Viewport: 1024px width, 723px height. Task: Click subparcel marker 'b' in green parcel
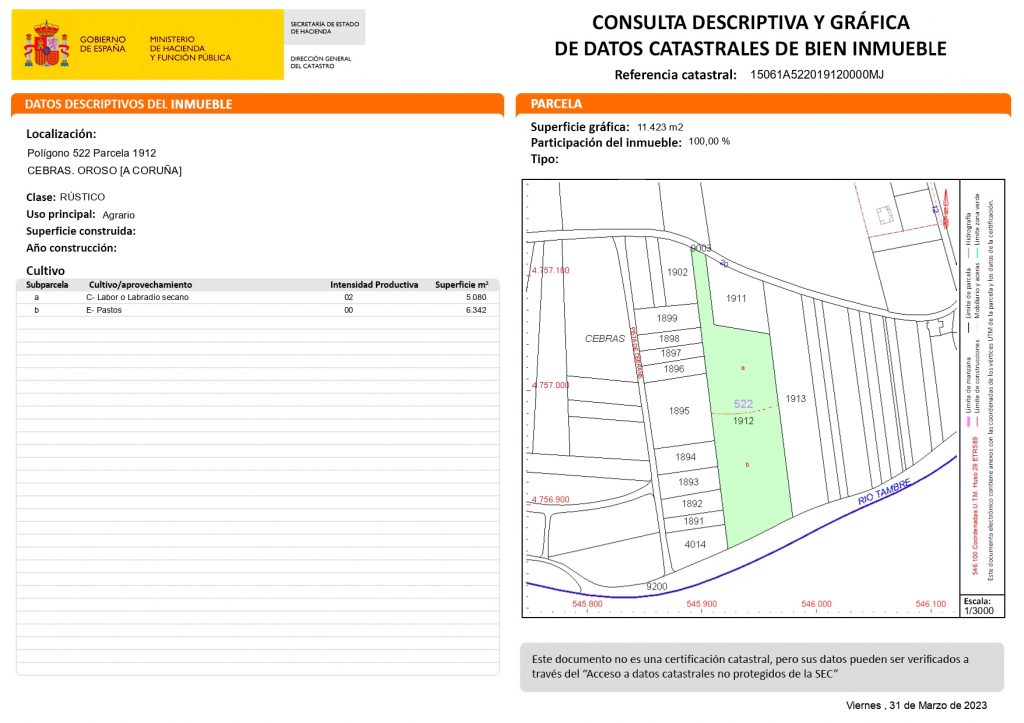(747, 464)
